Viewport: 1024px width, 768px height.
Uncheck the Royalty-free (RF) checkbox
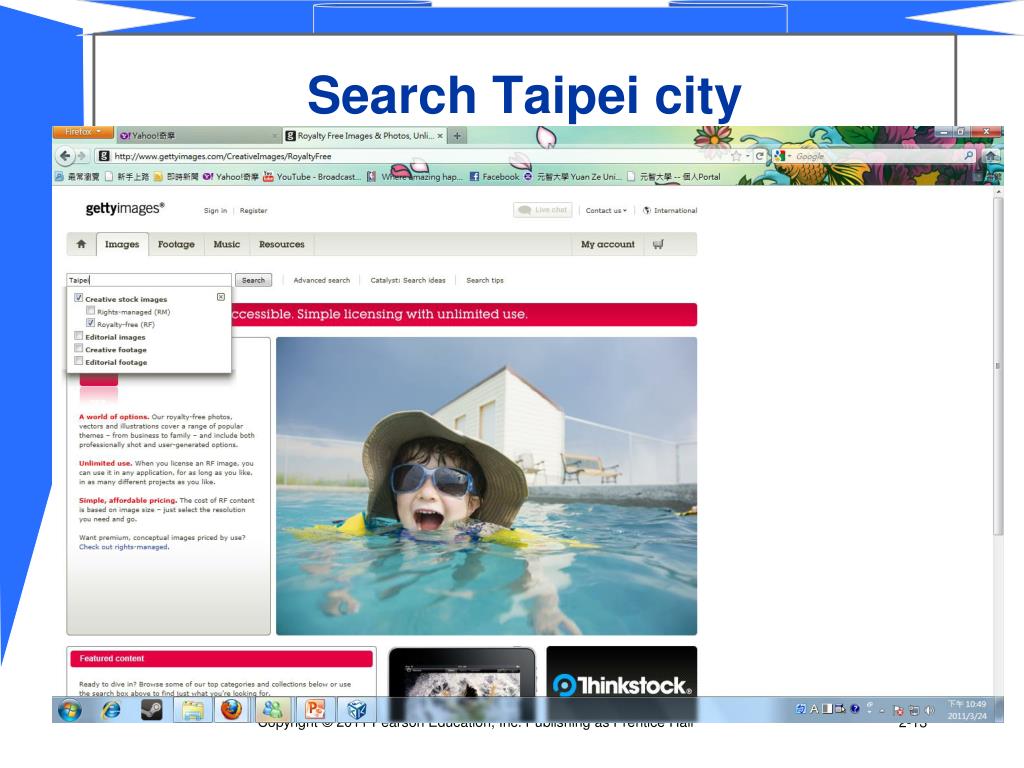click(90, 323)
